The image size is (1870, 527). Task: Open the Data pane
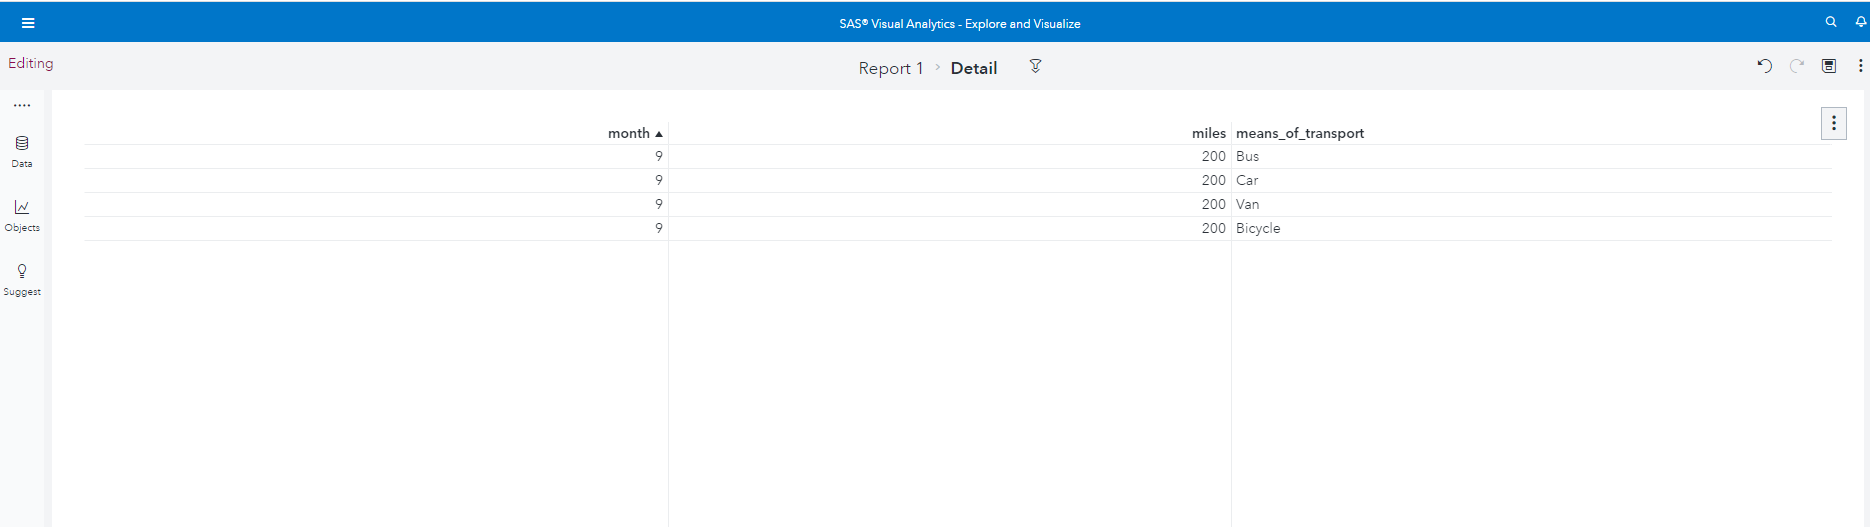pyautogui.click(x=22, y=151)
